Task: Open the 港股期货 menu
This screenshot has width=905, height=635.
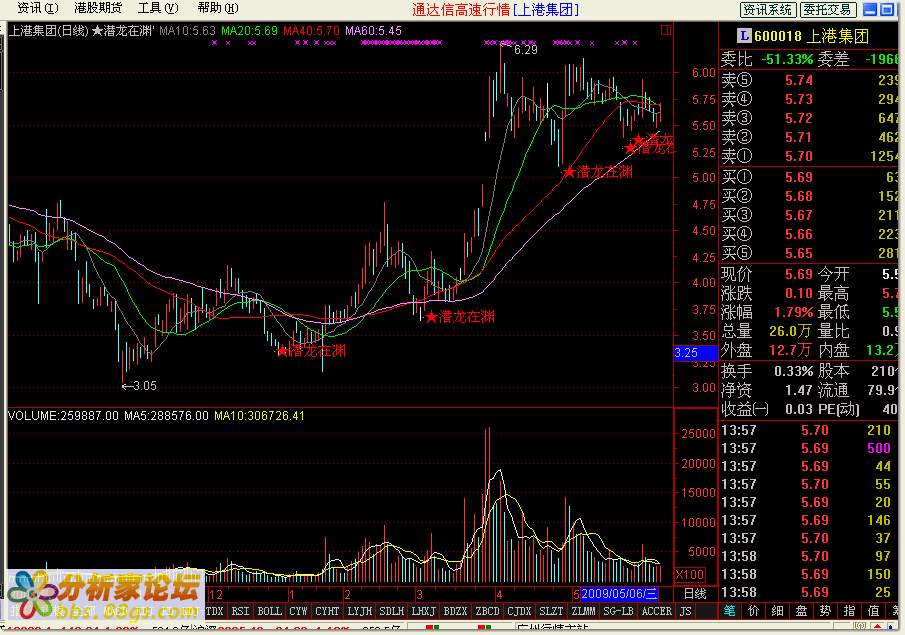Action: (x=98, y=8)
